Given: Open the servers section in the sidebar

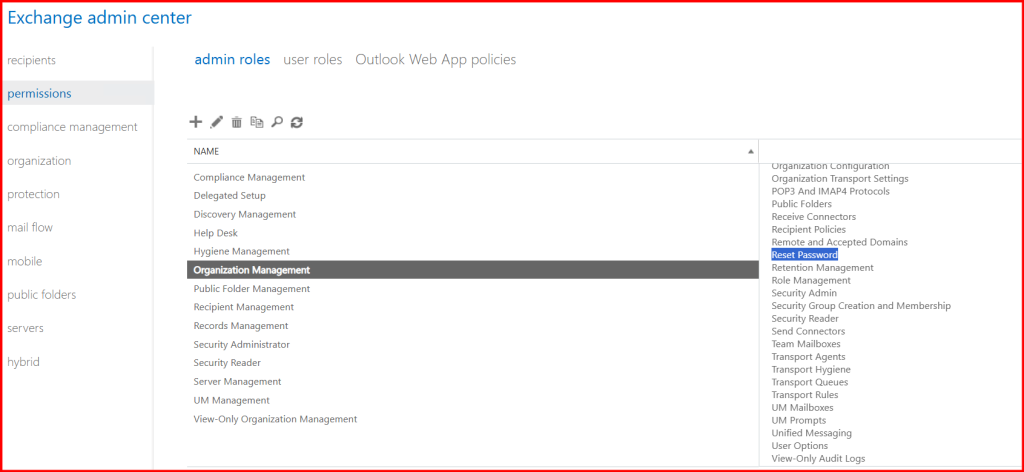Looking at the screenshot, I should coord(25,328).
